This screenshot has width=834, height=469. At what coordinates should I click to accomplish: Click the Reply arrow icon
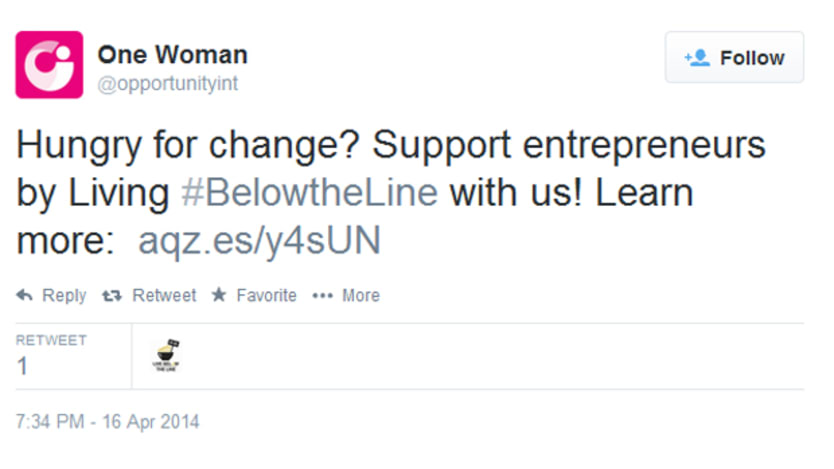24,295
